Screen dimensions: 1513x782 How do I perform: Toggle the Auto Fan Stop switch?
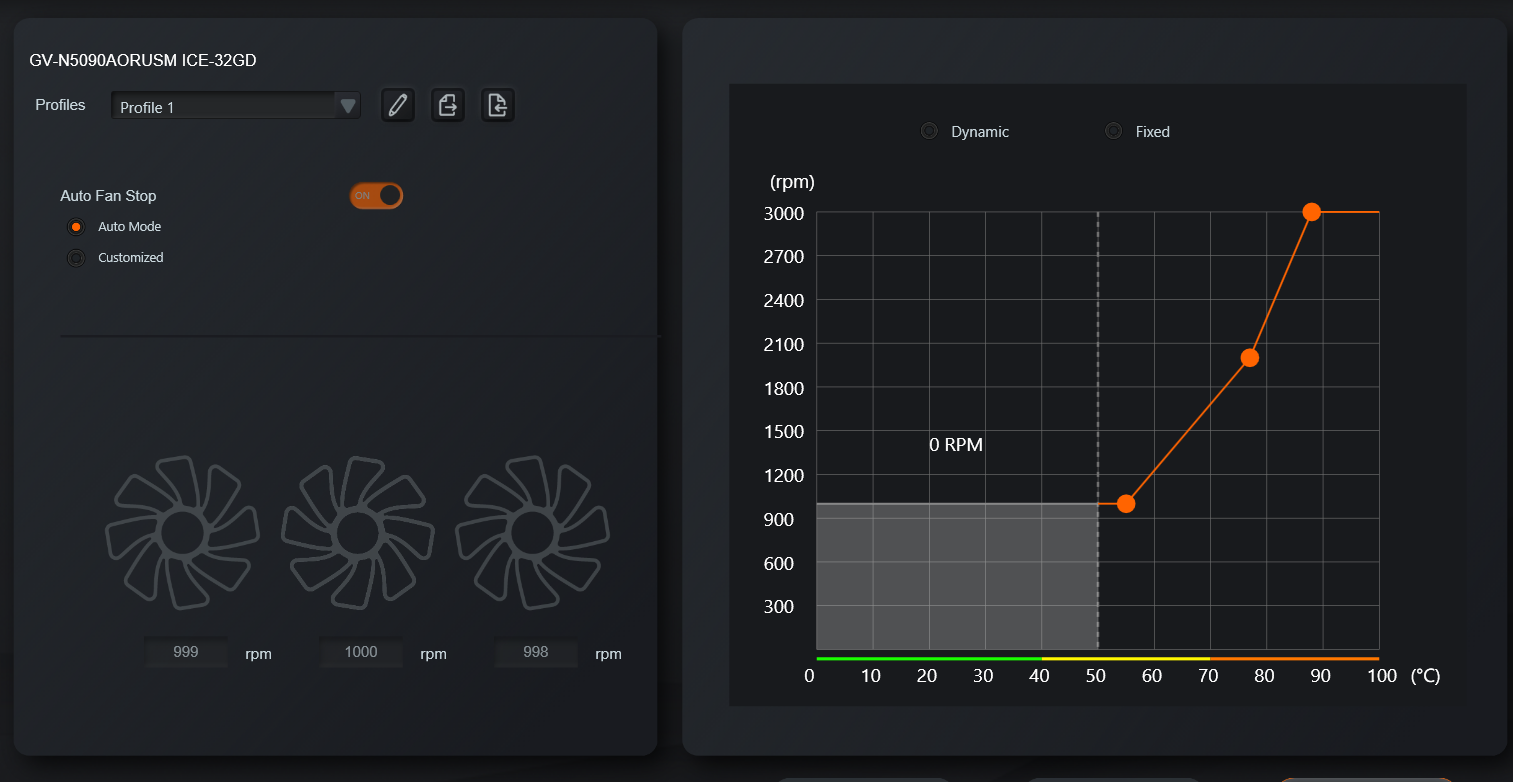tap(376, 195)
